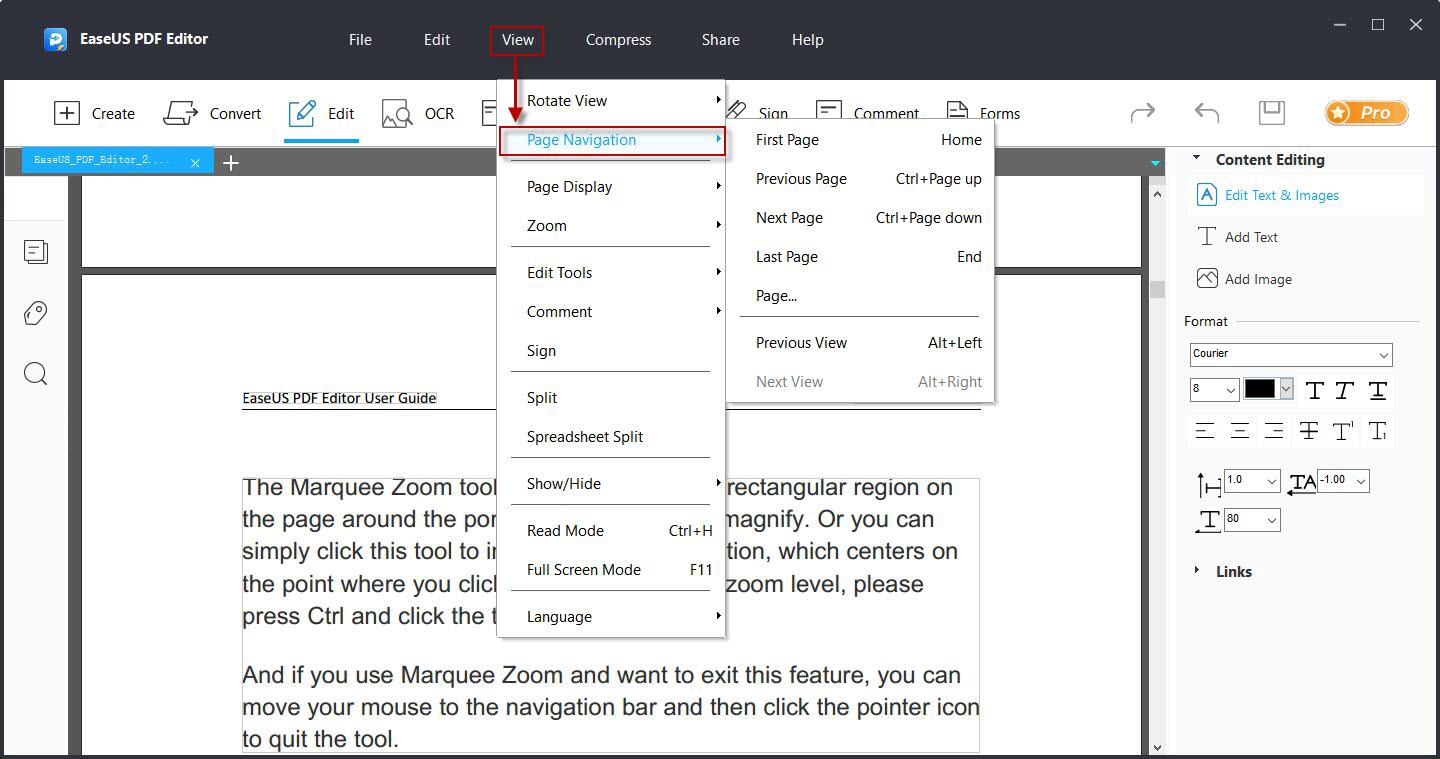Viewport: 1440px width, 759px height.
Task: Toggle bold text formatting
Action: click(x=1314, y=391)
